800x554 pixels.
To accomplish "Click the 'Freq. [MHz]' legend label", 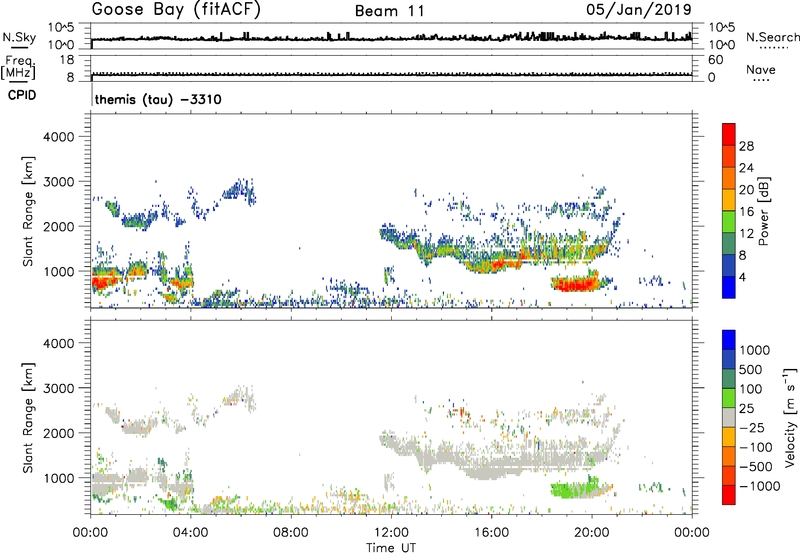I will point(18,67).
